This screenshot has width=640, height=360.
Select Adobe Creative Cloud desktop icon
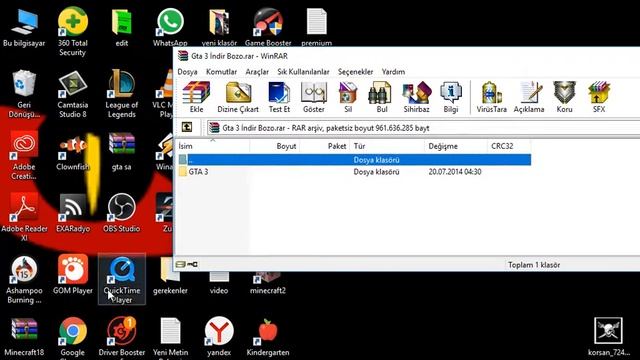tap(24, 156)
